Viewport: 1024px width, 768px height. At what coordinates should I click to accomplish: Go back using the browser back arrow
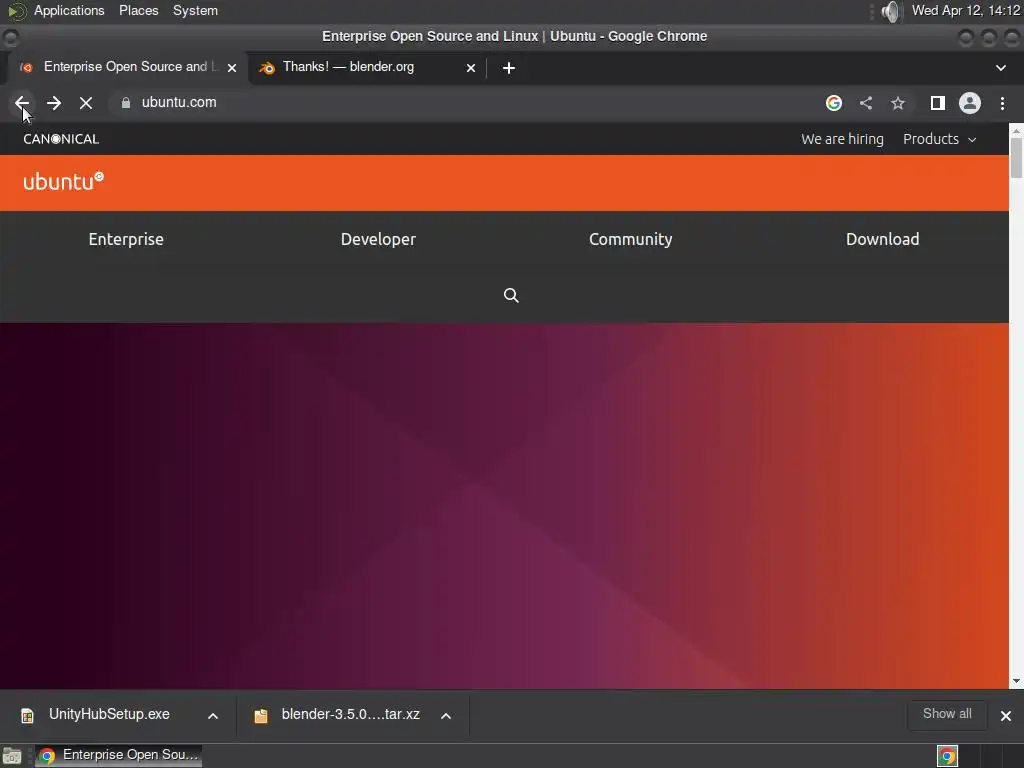(x=22, y=103)
